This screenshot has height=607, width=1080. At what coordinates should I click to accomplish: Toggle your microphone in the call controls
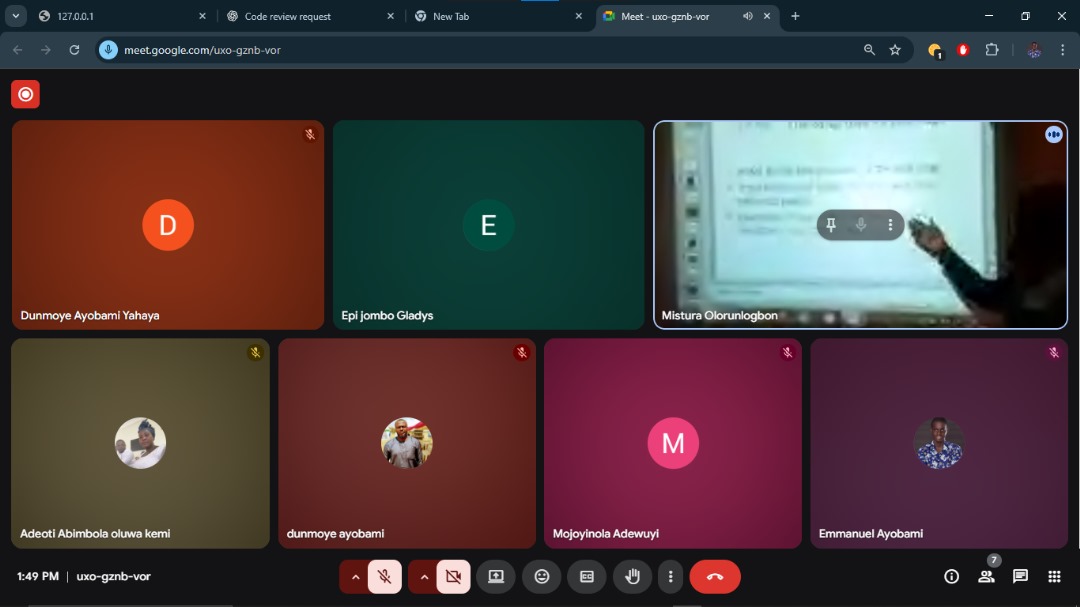click(x=384, y=577)
